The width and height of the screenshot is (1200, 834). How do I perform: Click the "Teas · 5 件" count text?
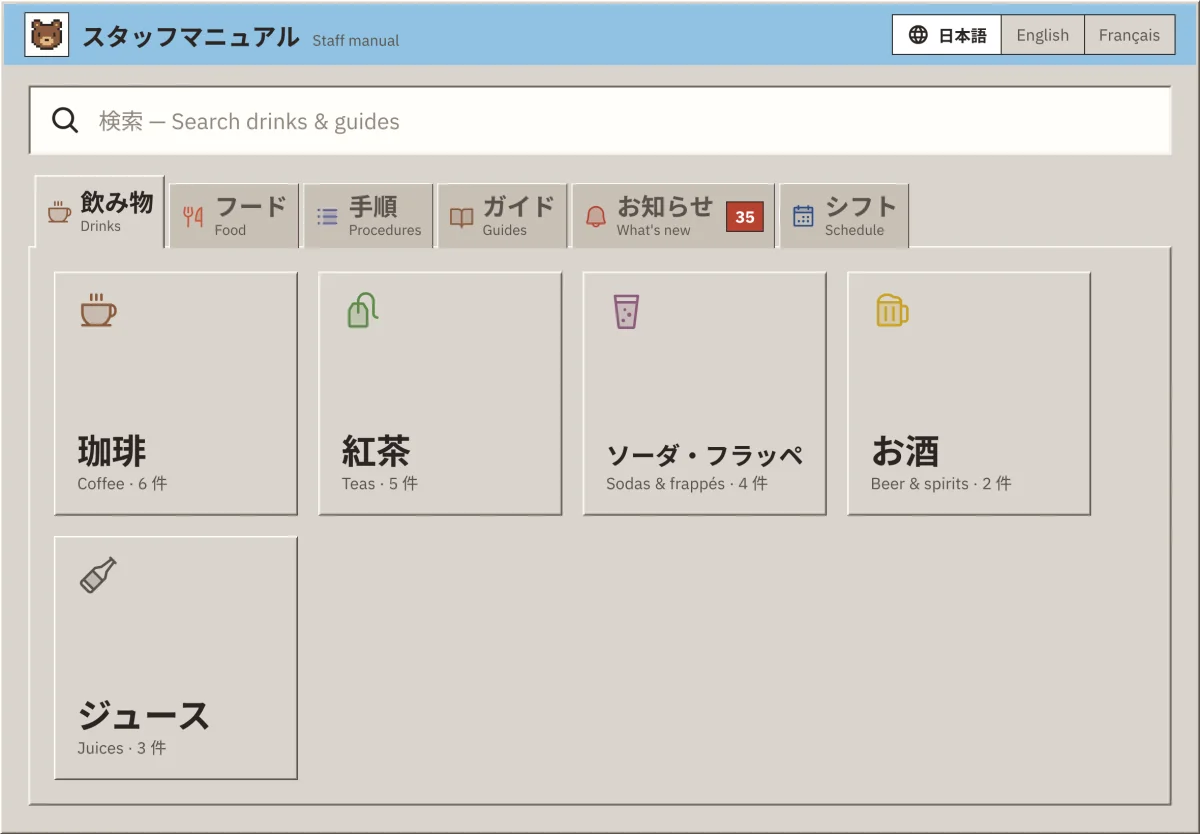tap(380, 484)
